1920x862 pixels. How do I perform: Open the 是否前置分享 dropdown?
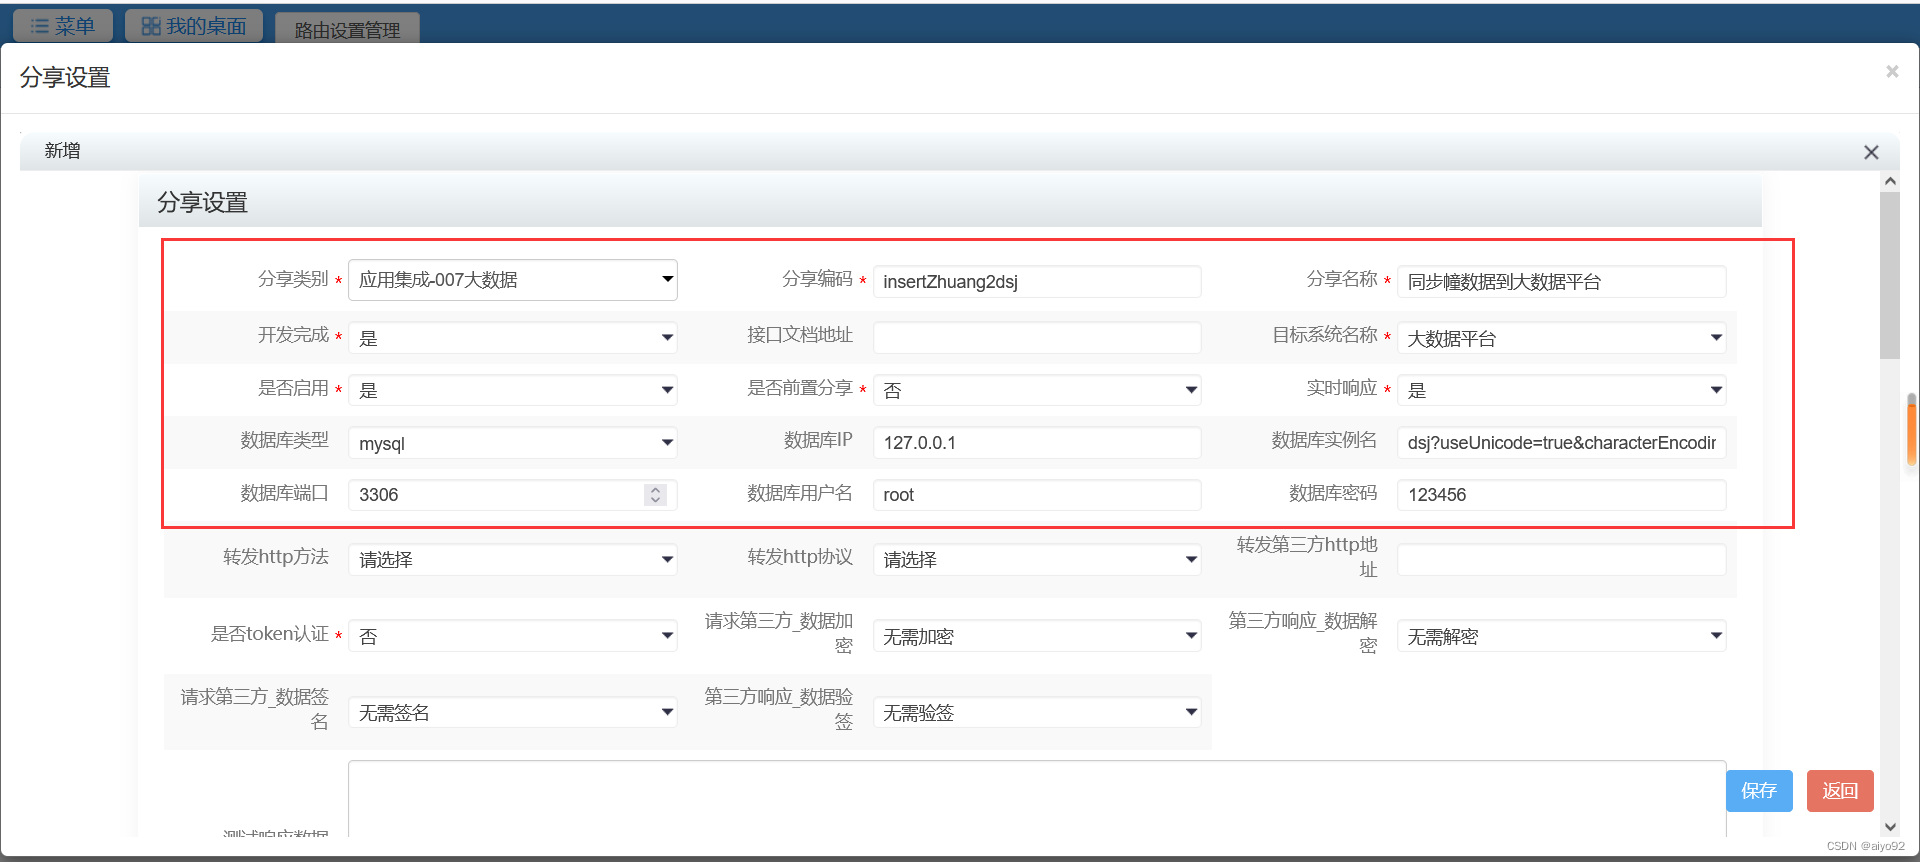pos(1037,390)
